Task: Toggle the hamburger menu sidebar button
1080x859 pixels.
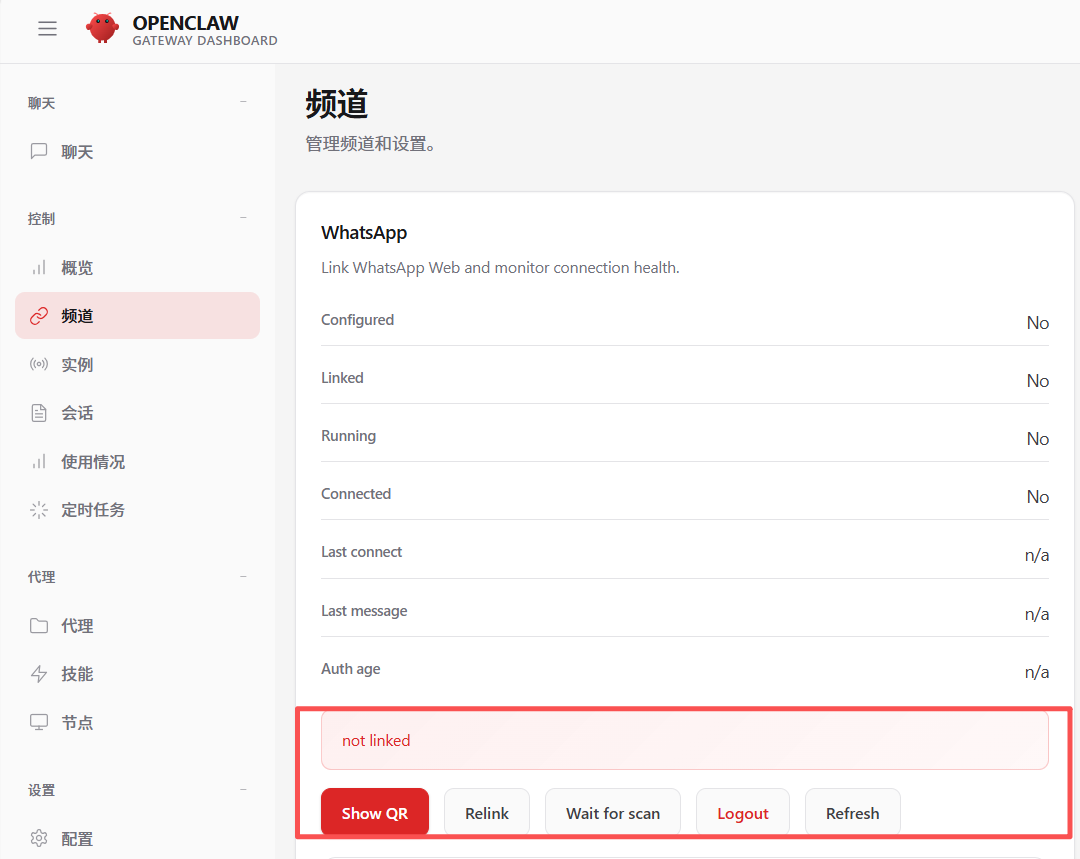Action: 47,29
